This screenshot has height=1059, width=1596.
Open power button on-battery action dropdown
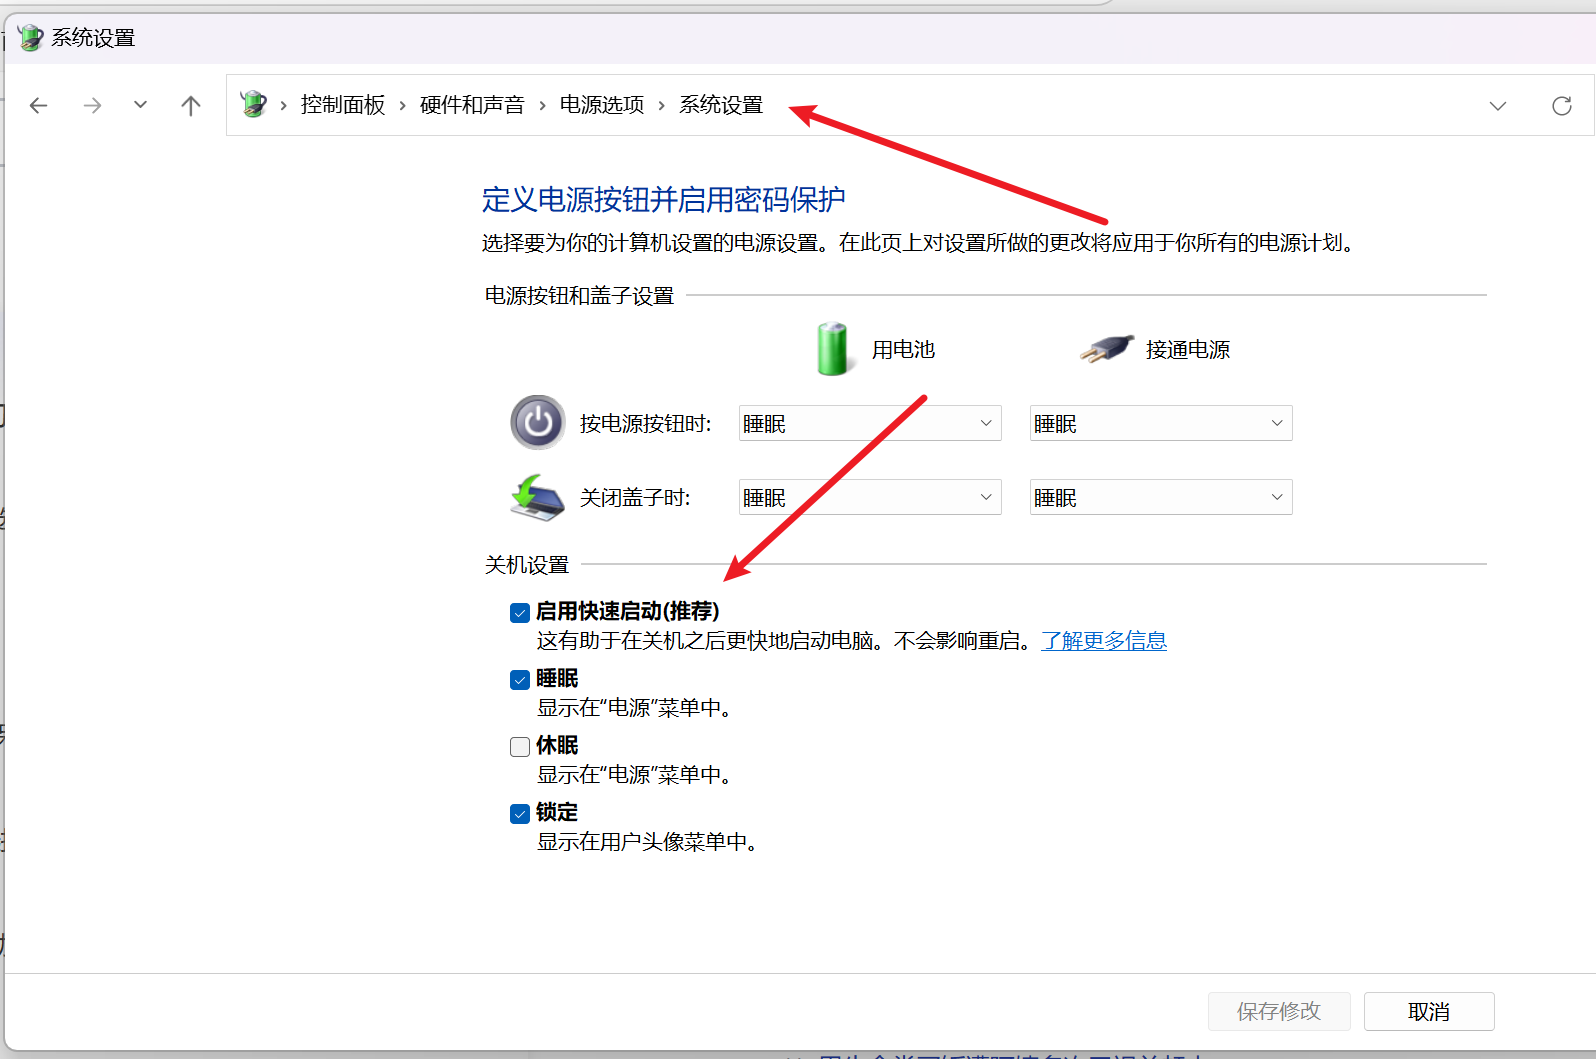pos(870,423)
